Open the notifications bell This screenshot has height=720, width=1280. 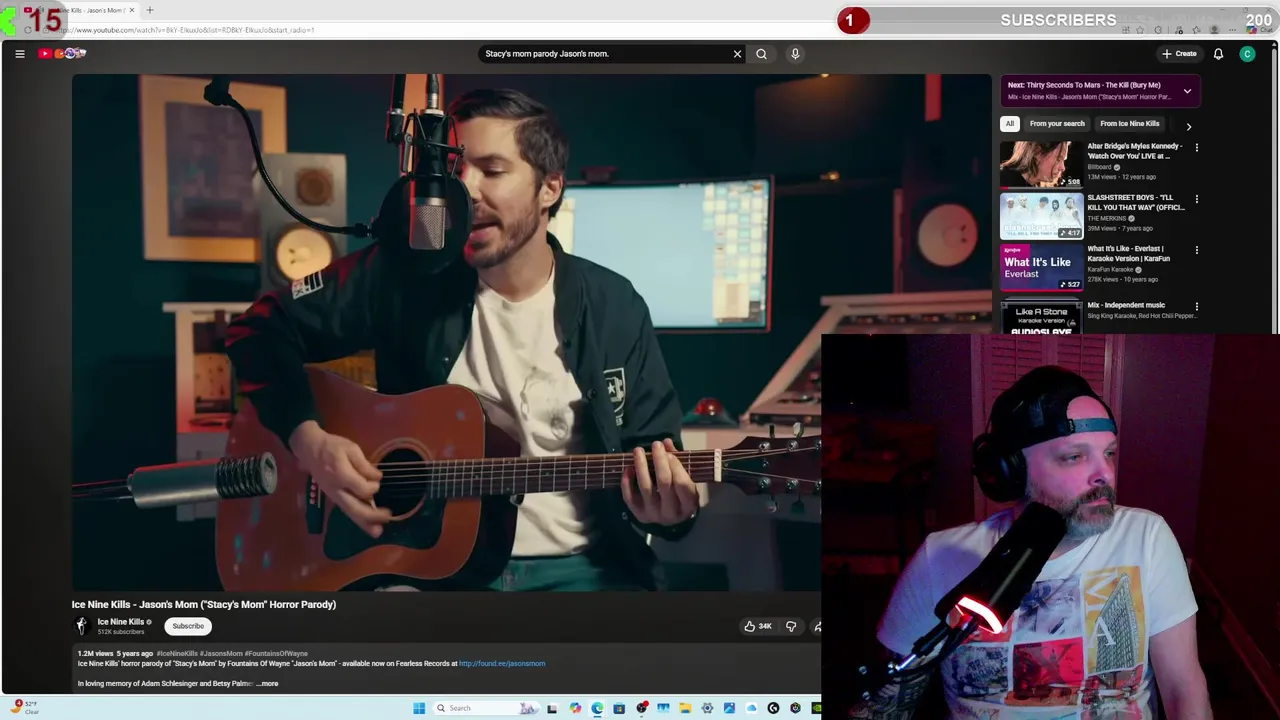pos(1218,54)
